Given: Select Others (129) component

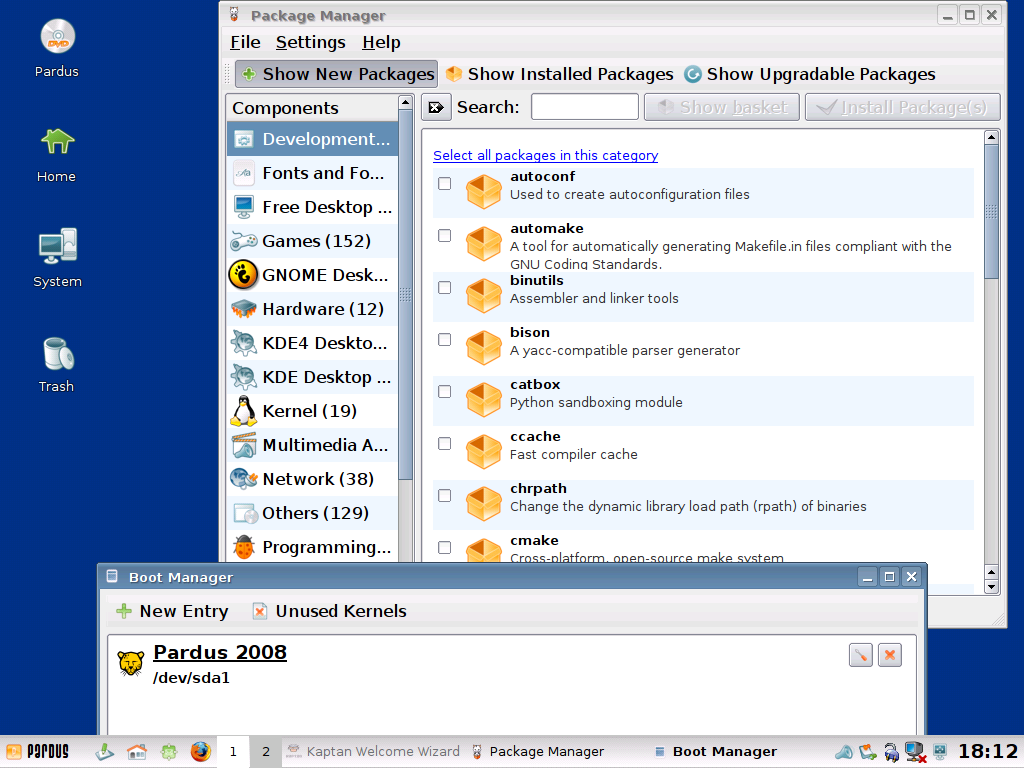Looking at the screenshot, I should coord(312,513).
